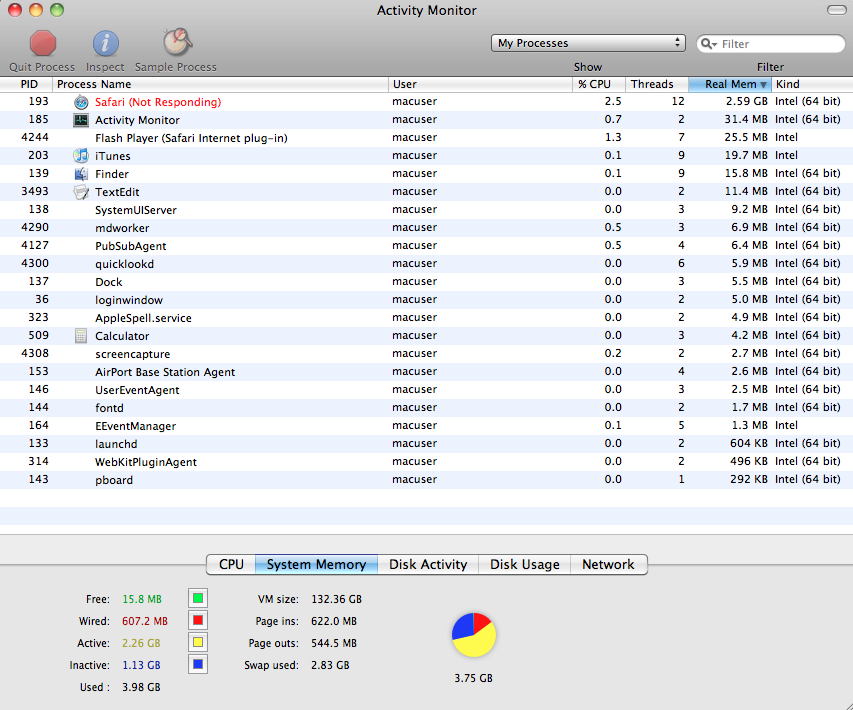Image resolution: width=853 pixels, height=710 pixels.
Task: Click the Finder face icon
Action: tap(81, 174)
